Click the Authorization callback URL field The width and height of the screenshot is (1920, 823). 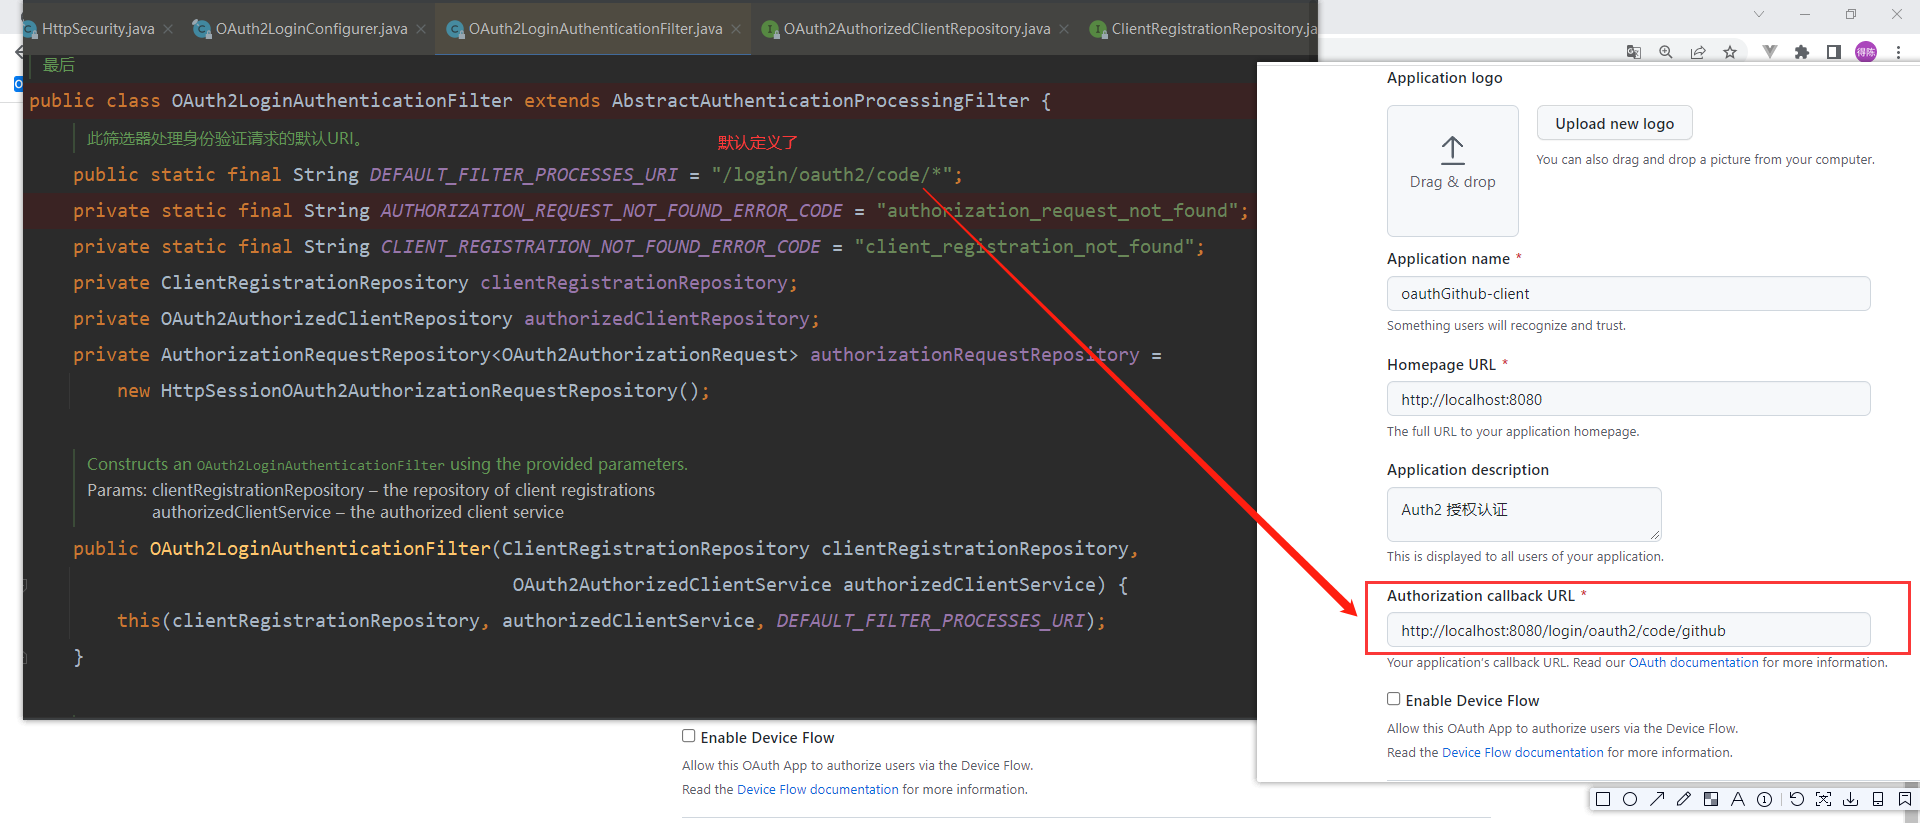(x=1629, y=630)
